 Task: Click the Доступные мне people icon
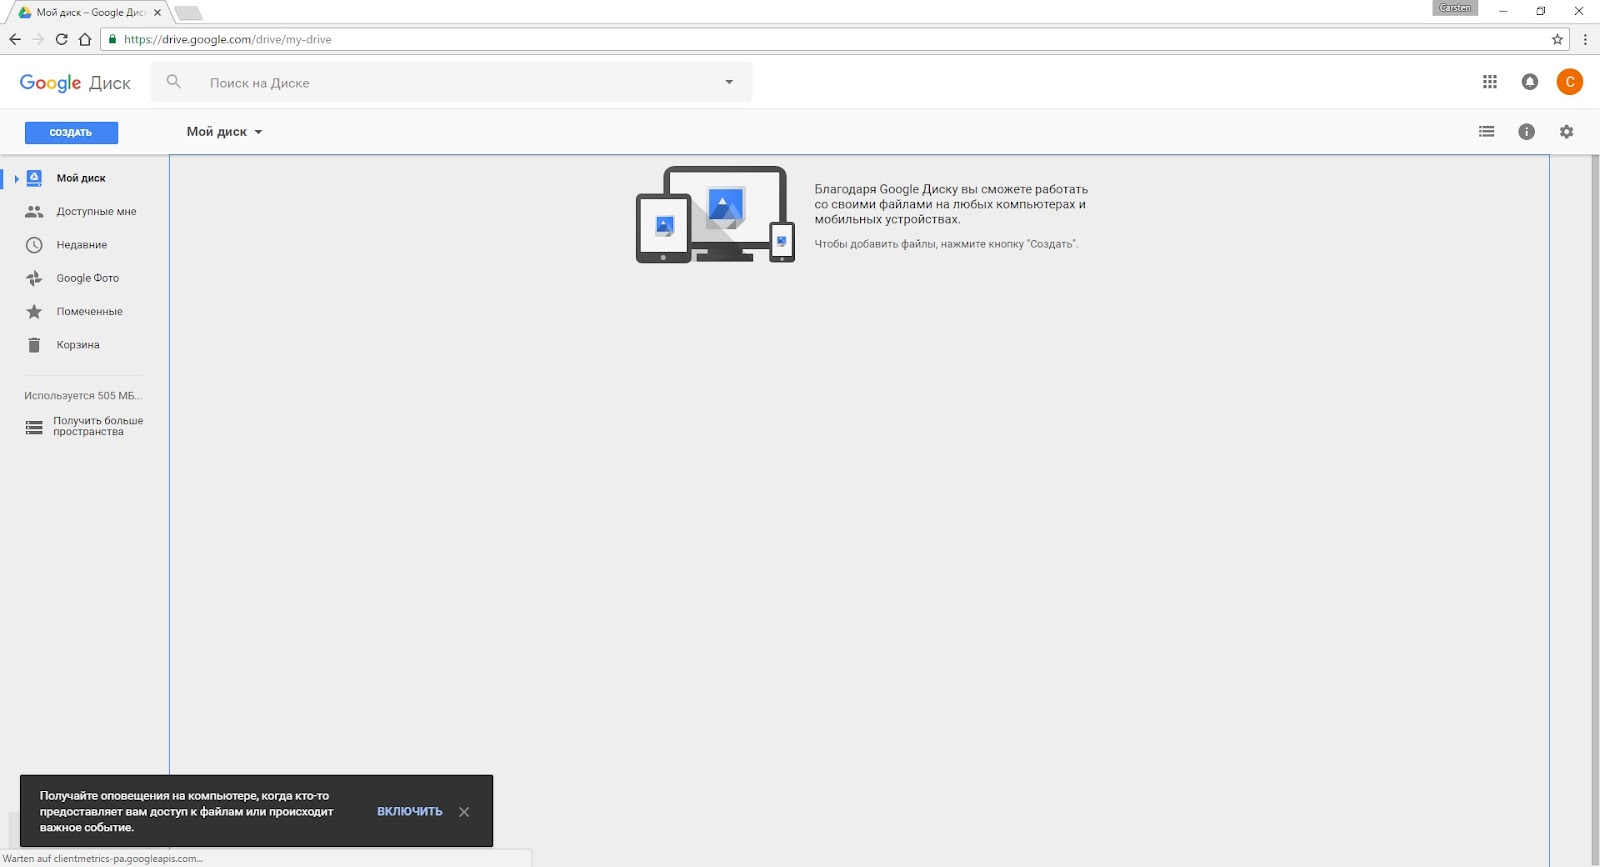pyautogui.click(x=34, y=212)
